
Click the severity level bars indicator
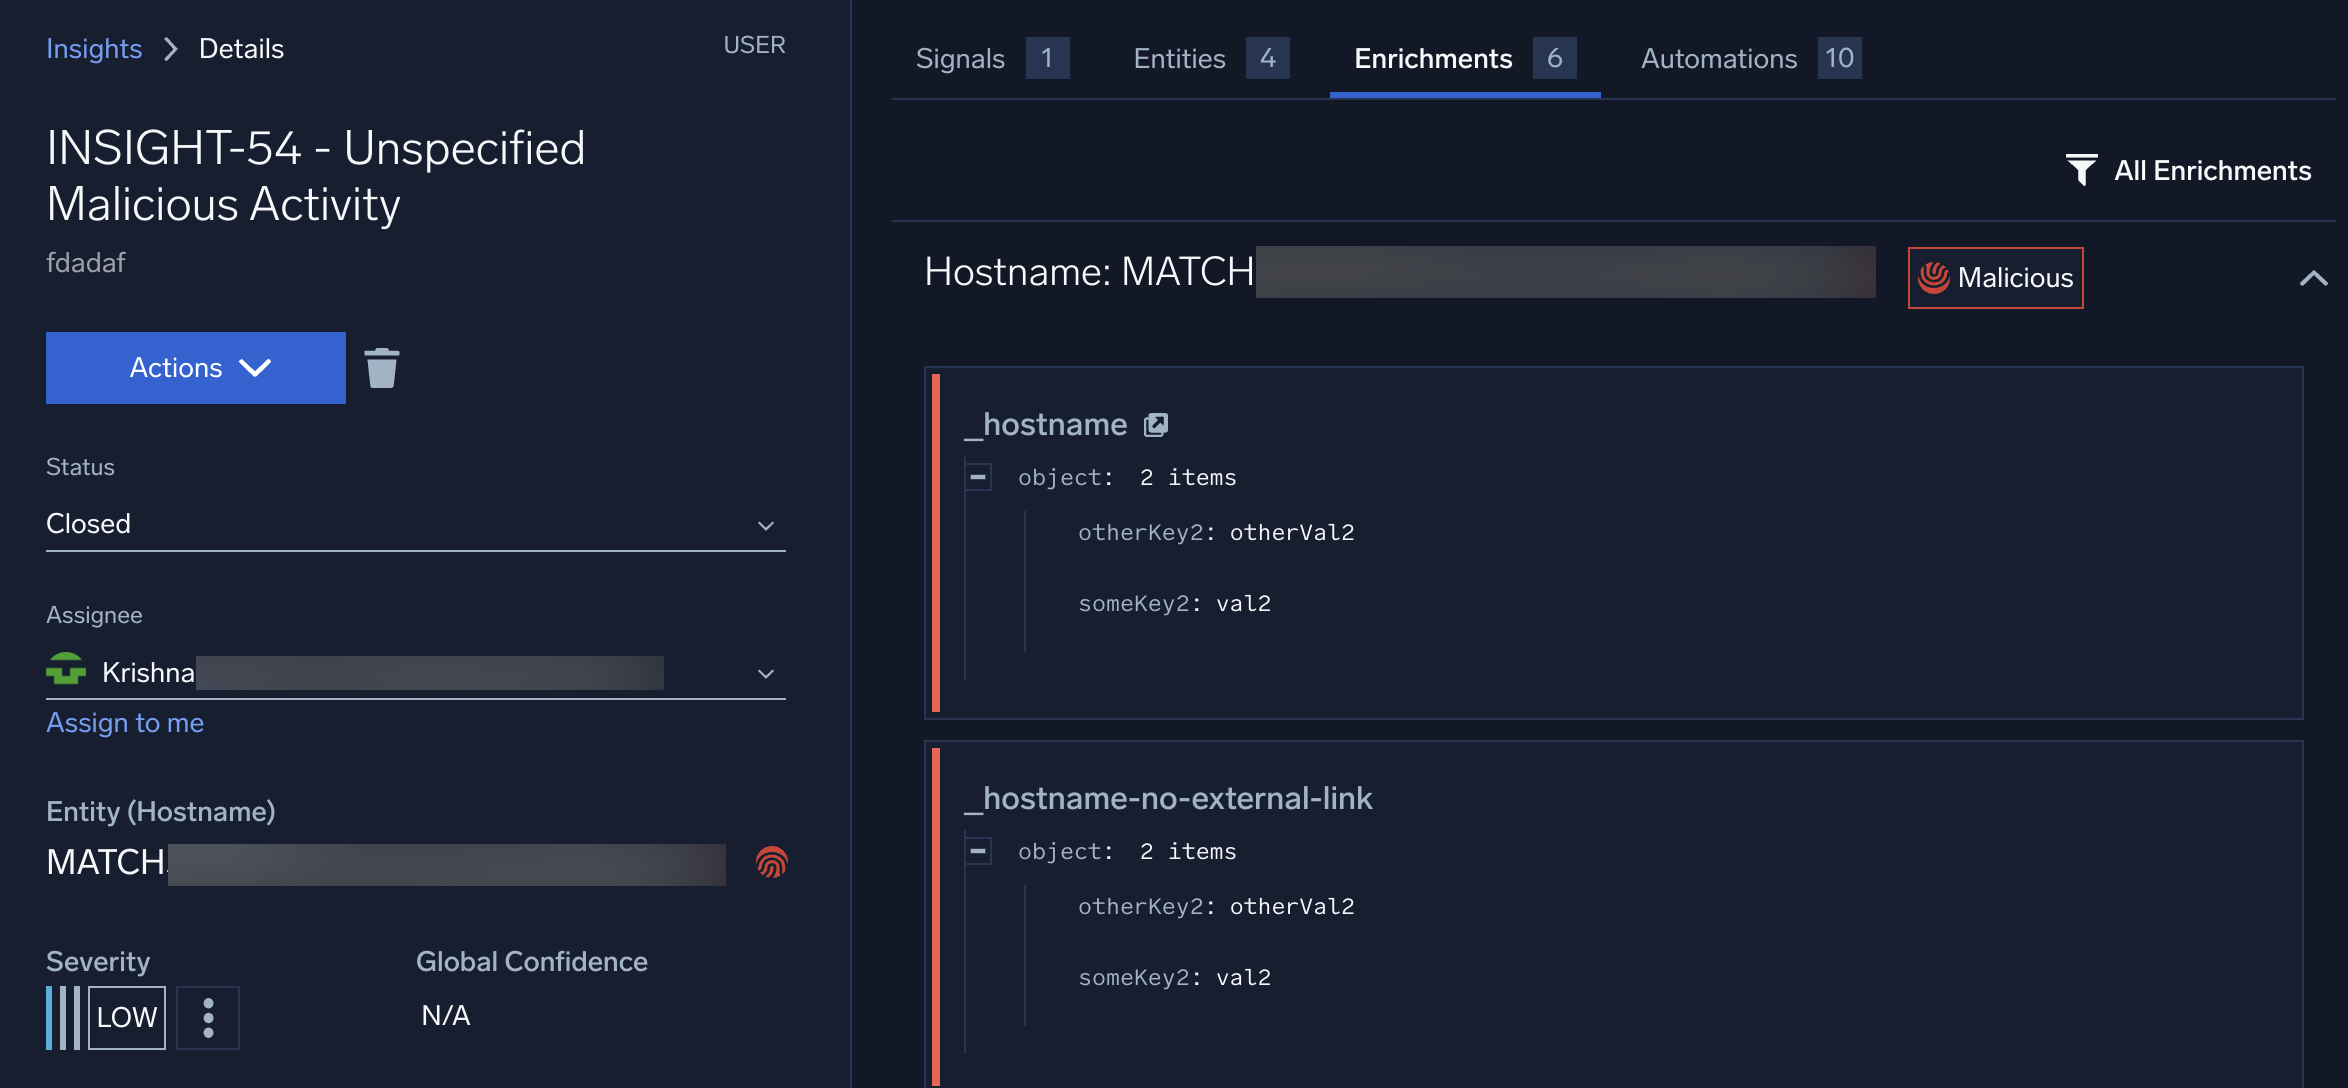(x=62, y=1017)
